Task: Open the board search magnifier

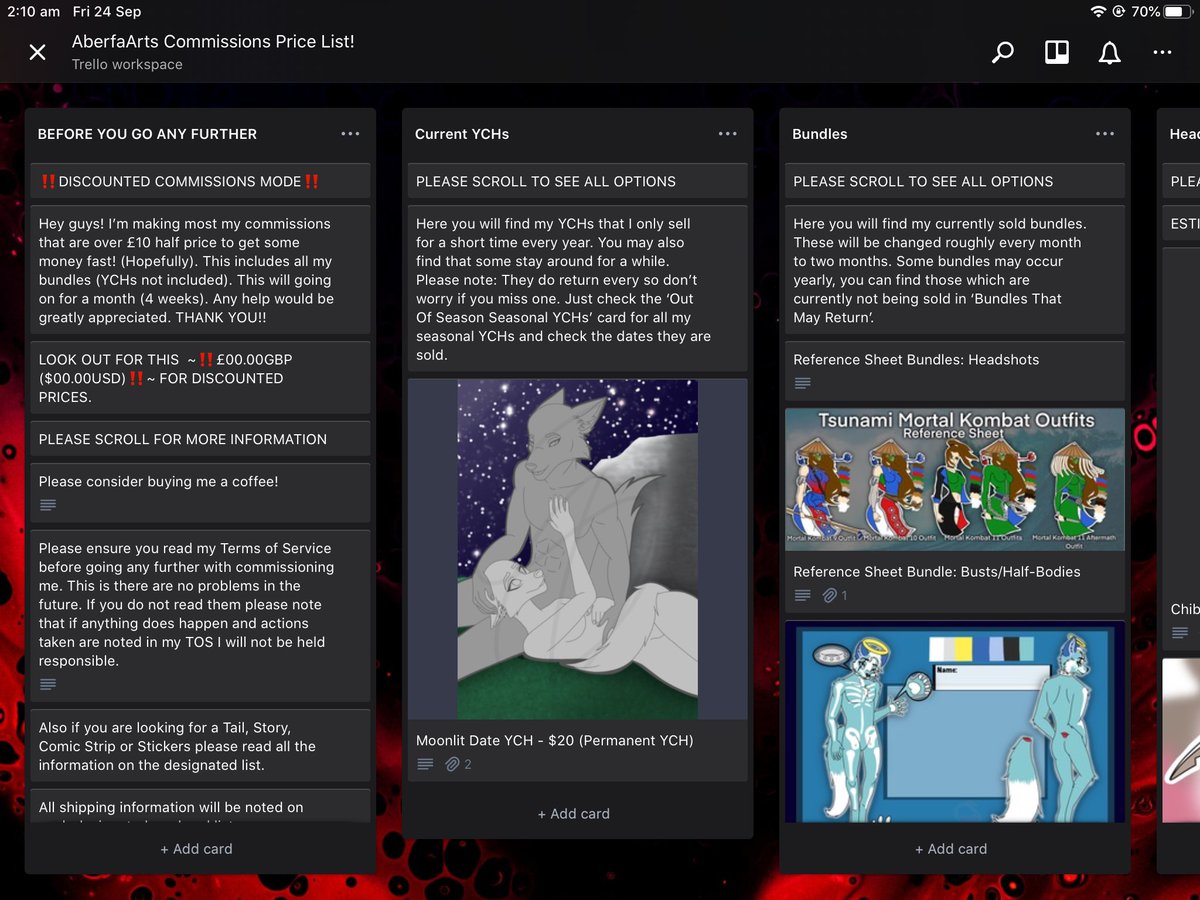Action: [x=1002, y=52]
